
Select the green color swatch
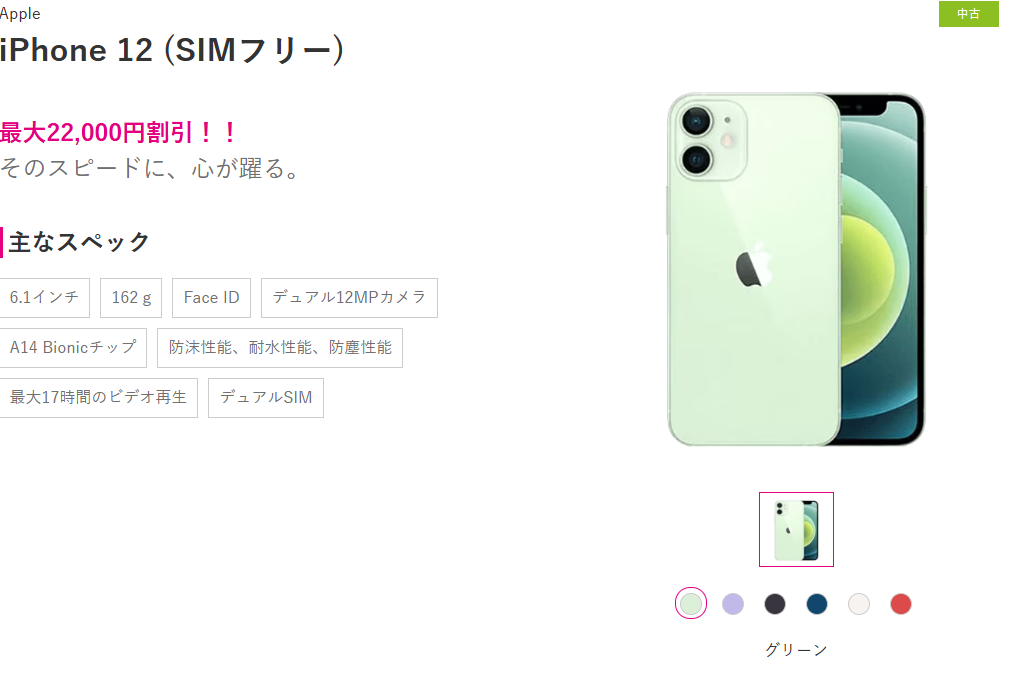click(x=691, y=604)
